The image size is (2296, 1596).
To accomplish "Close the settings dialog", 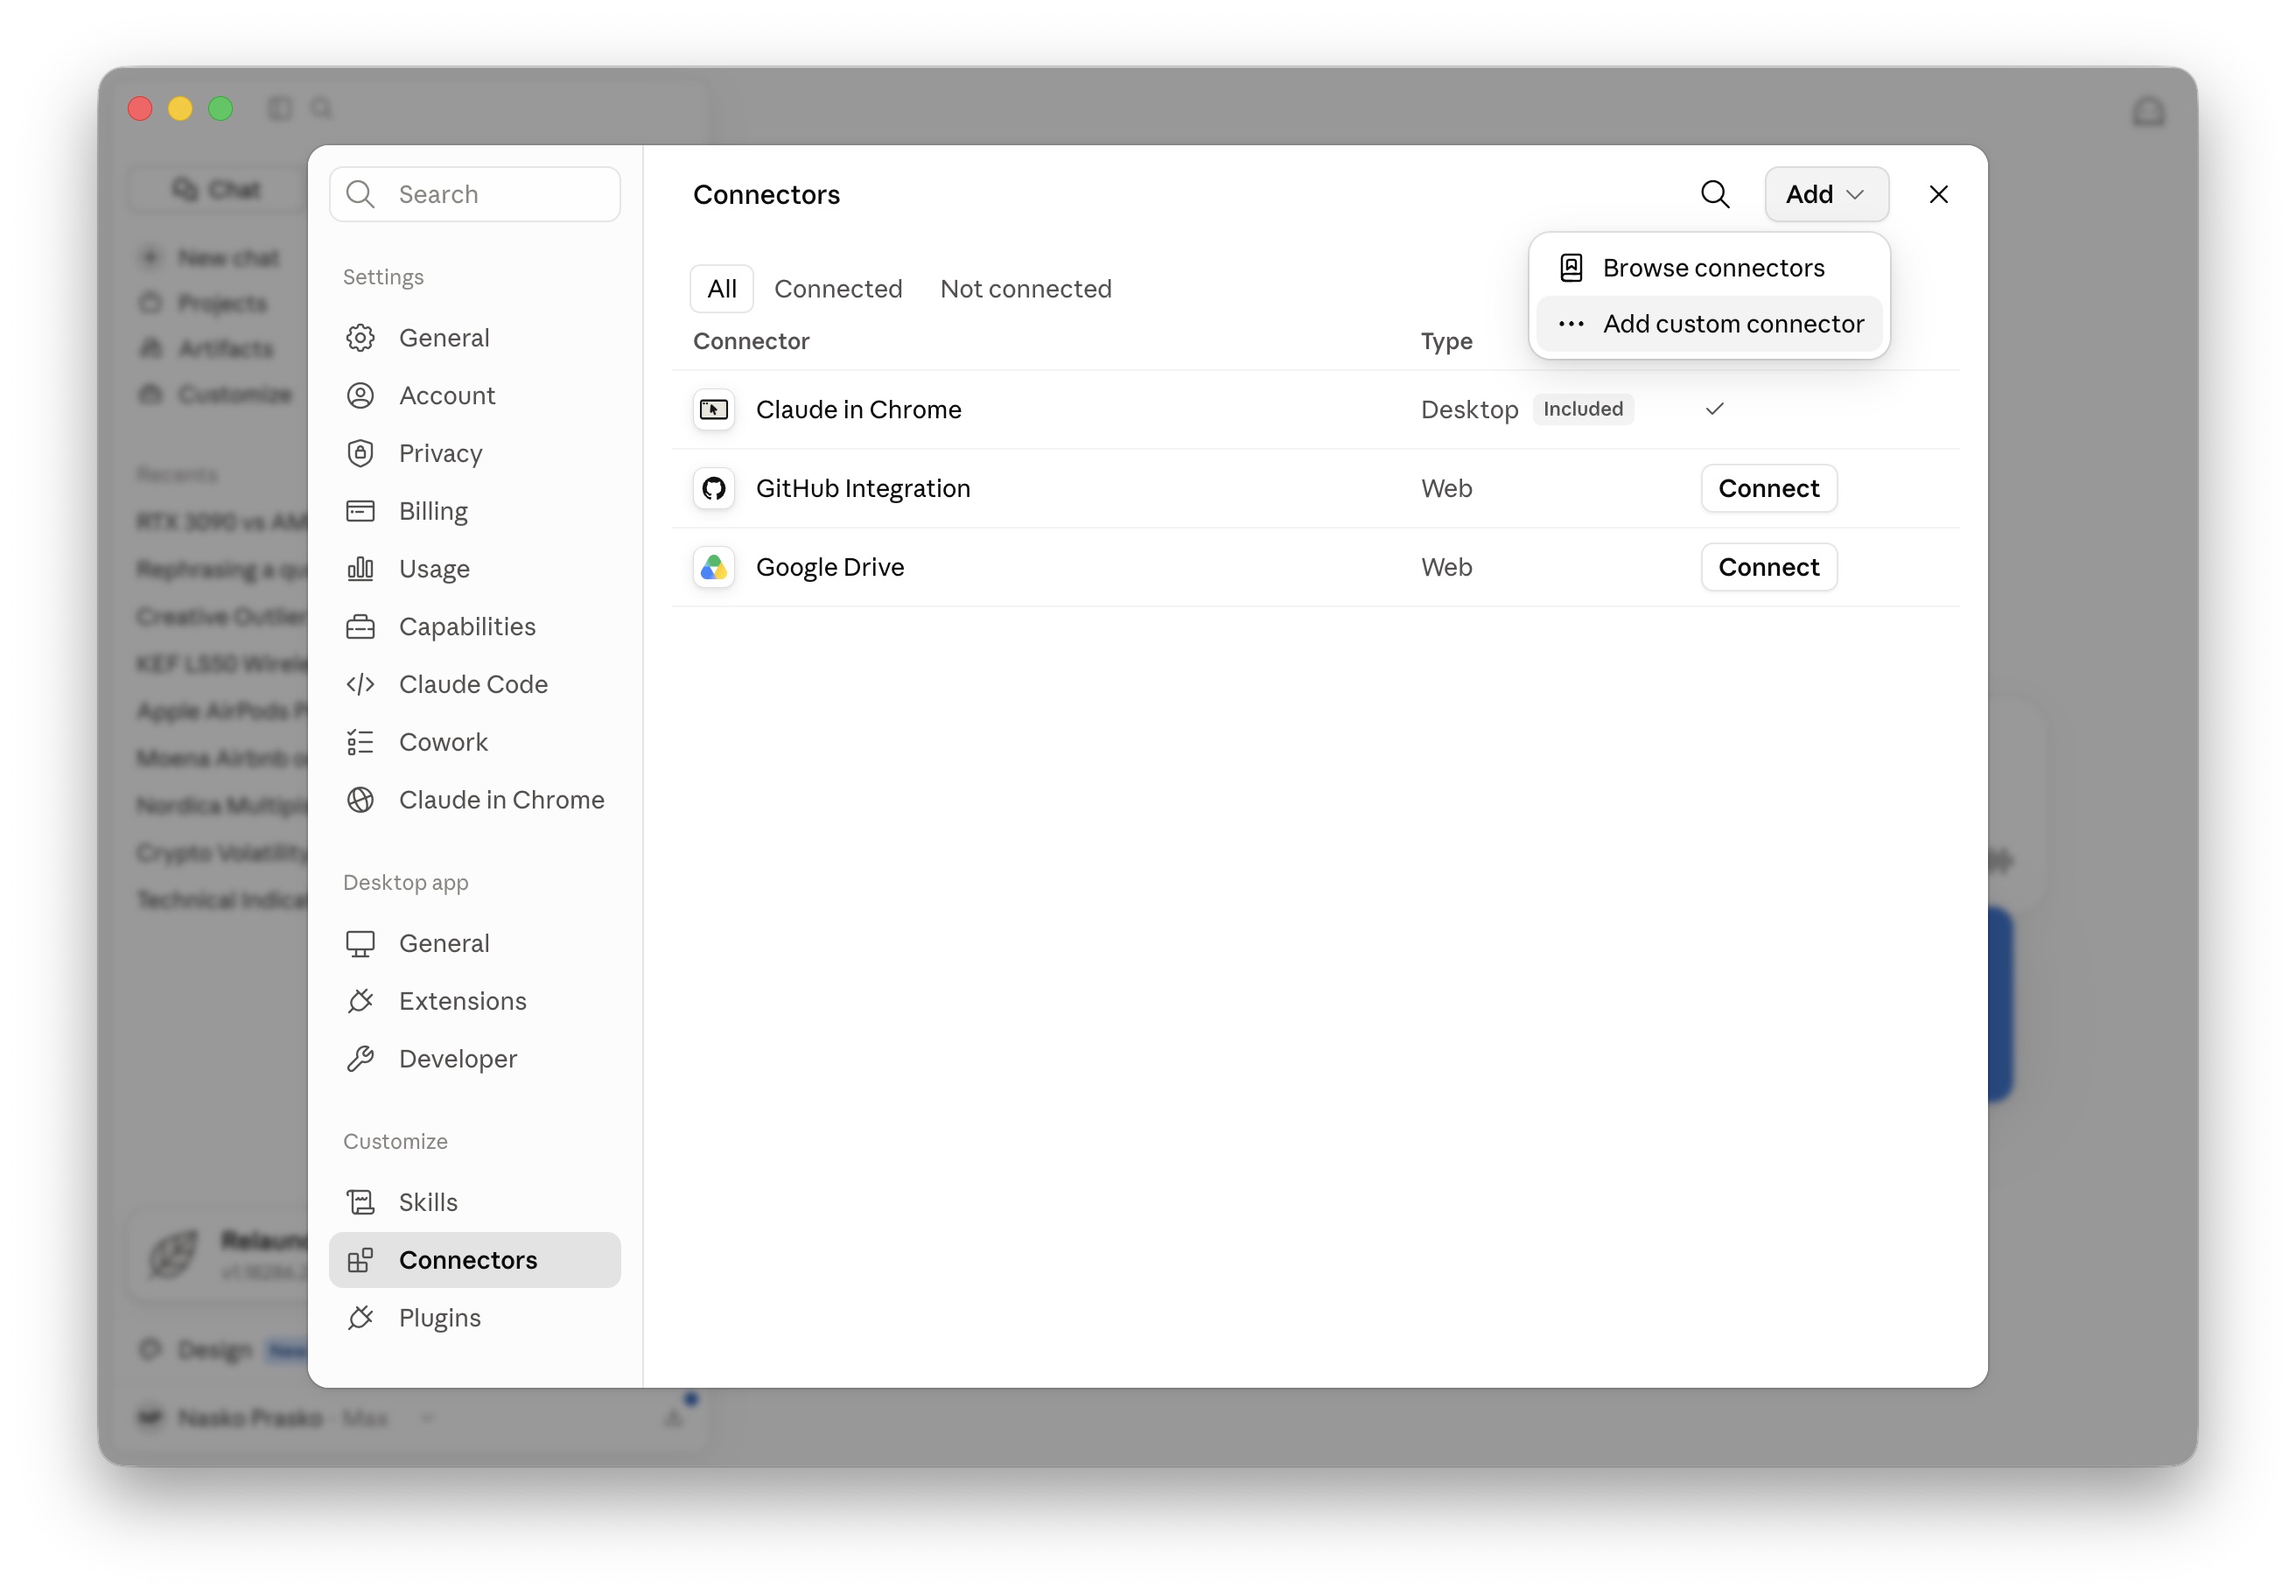I will pos(1938,194).
